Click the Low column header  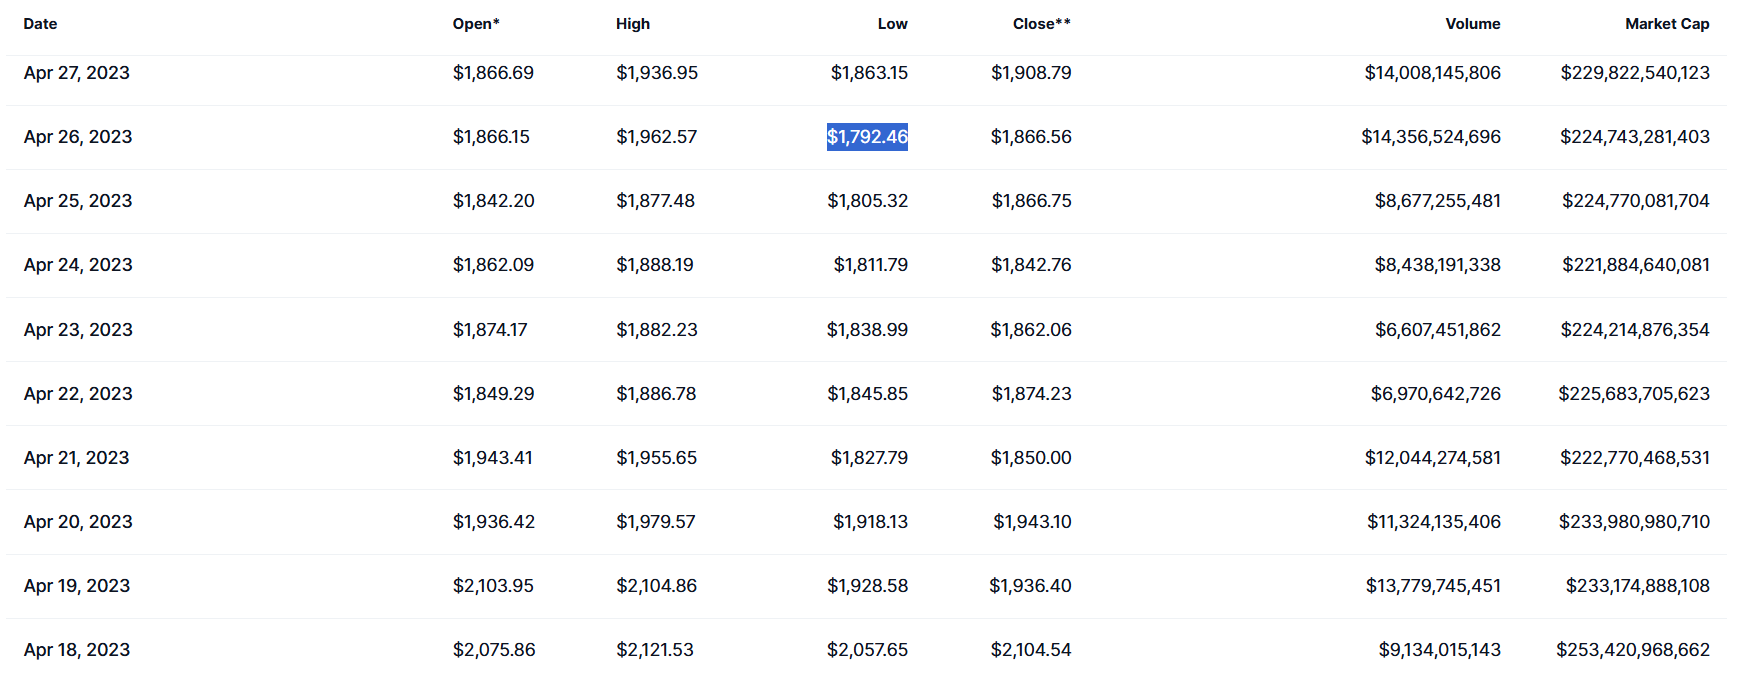(892, 24)
